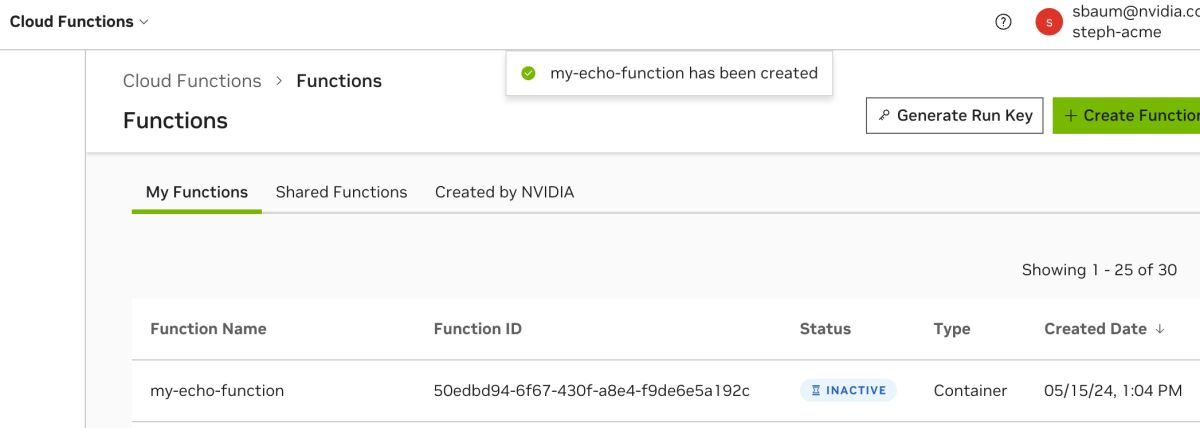This screenshot has width=1200, height=428.
Task: Click the plus icon on Create Function
Action: click(x=1070, y=115)
